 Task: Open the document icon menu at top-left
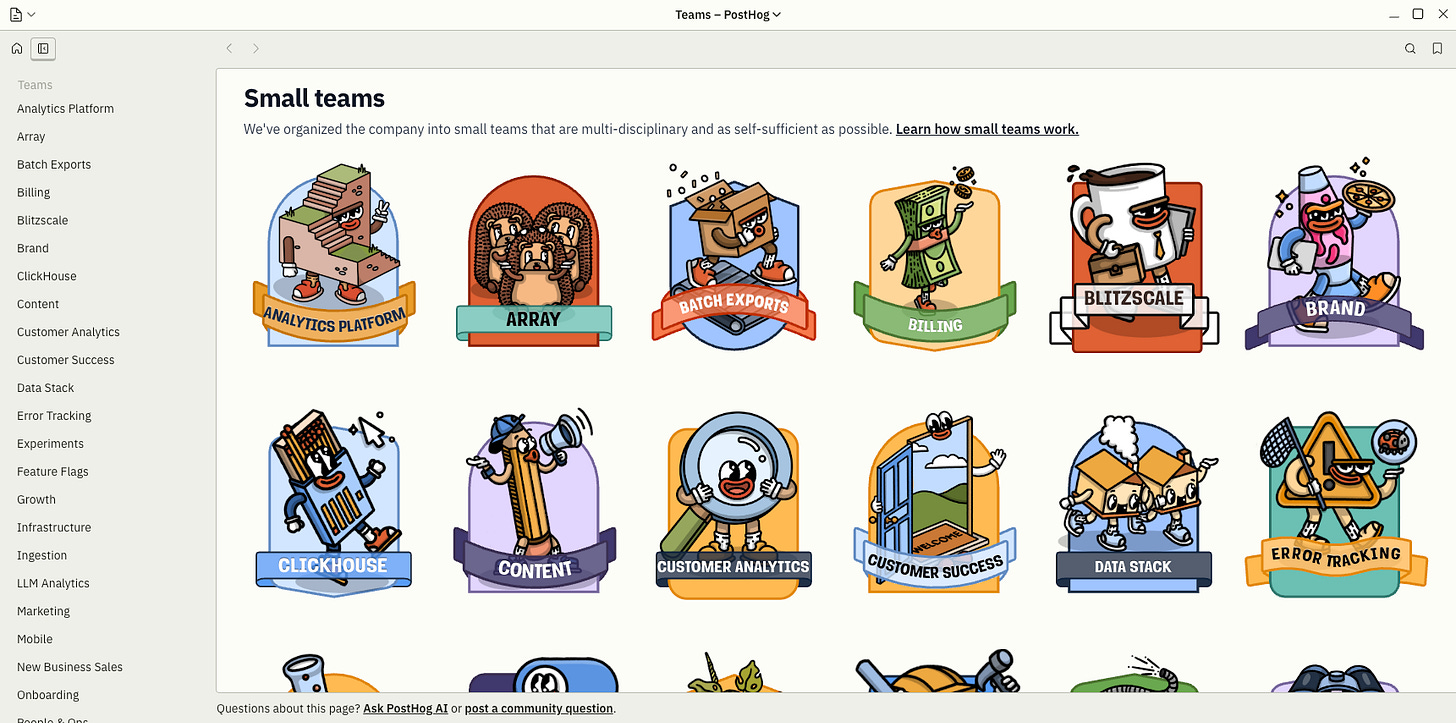click(x=22, y=14)
